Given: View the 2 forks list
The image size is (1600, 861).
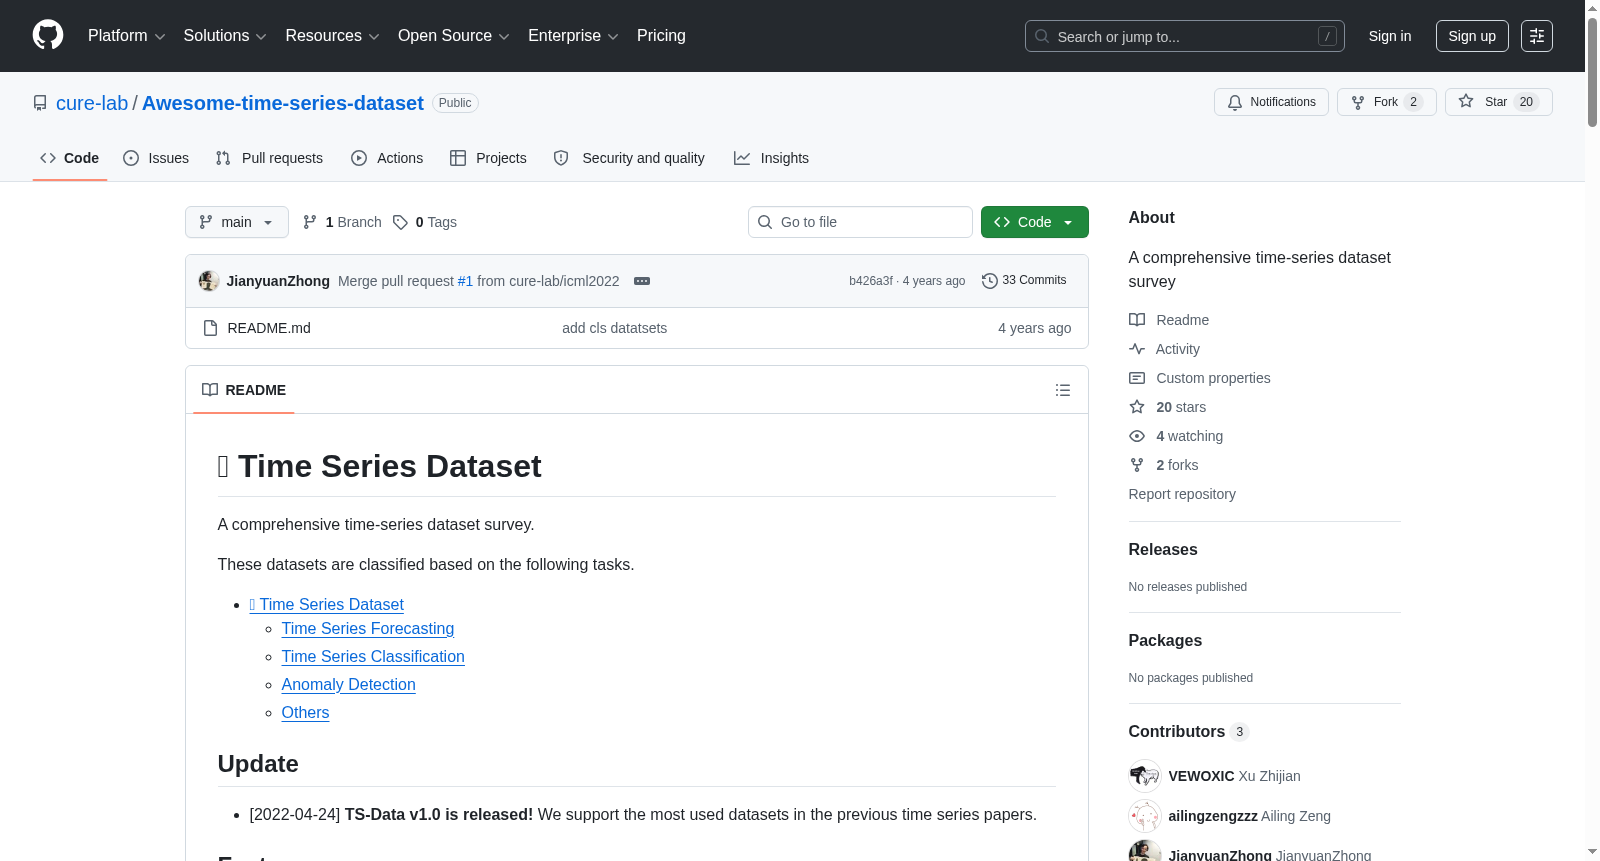Looking at the screenshot, I should tap(1164, 465).
